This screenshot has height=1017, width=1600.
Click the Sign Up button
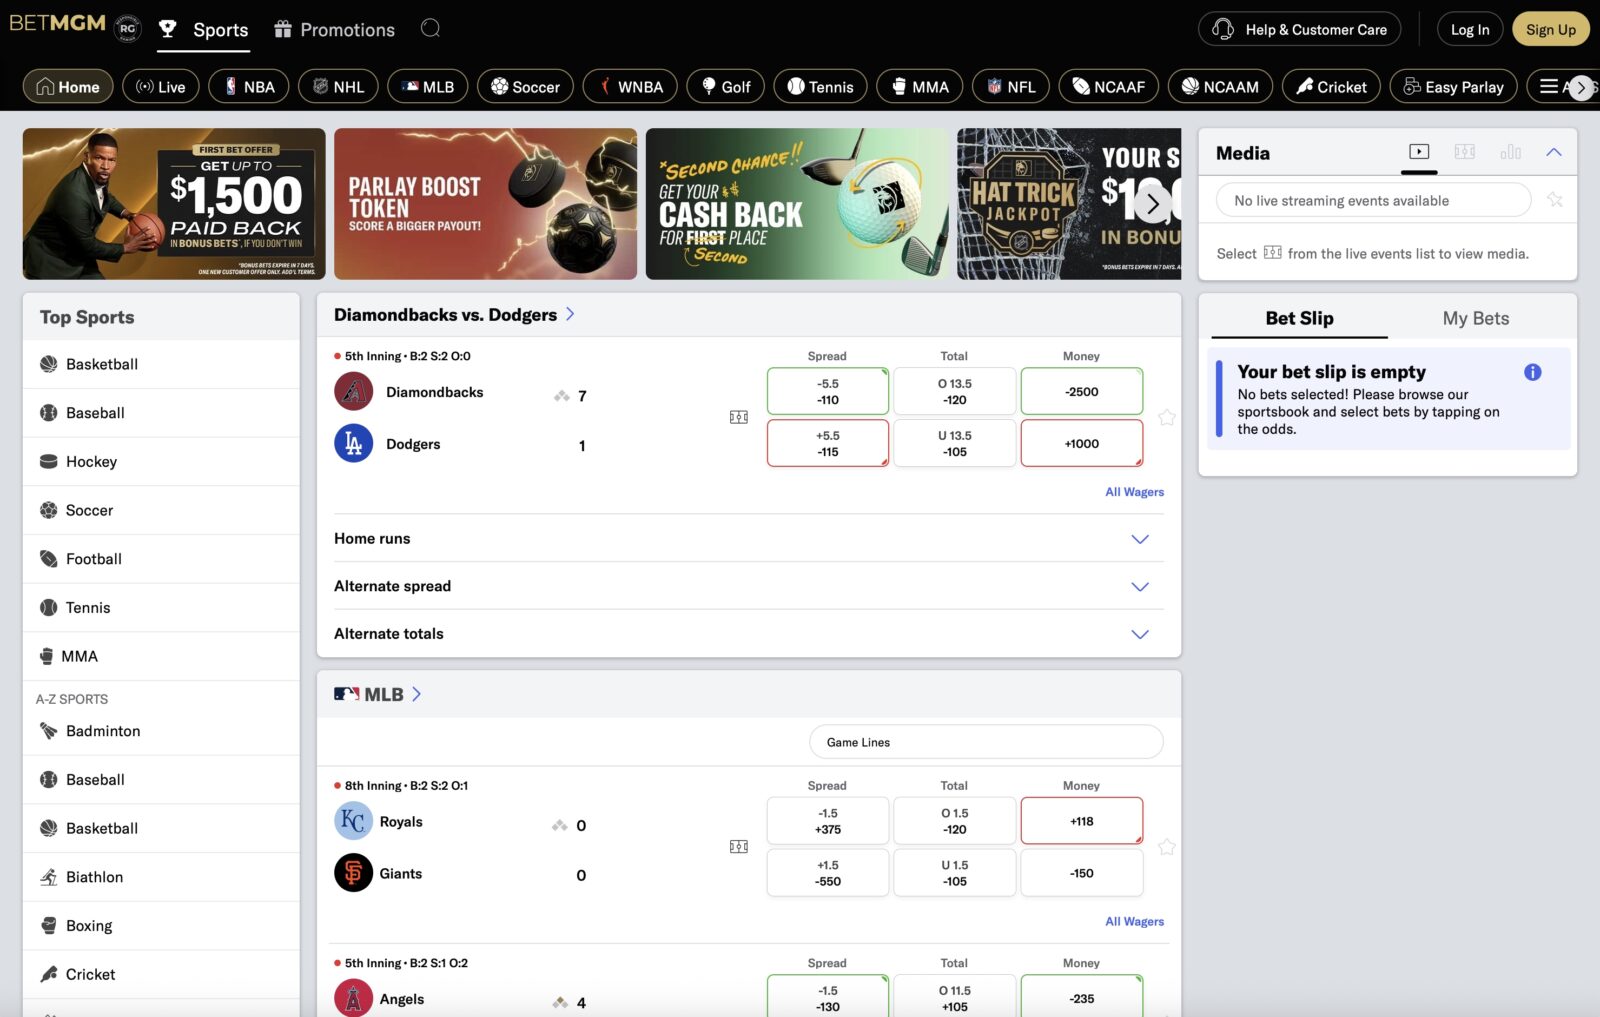point(1550,29)
